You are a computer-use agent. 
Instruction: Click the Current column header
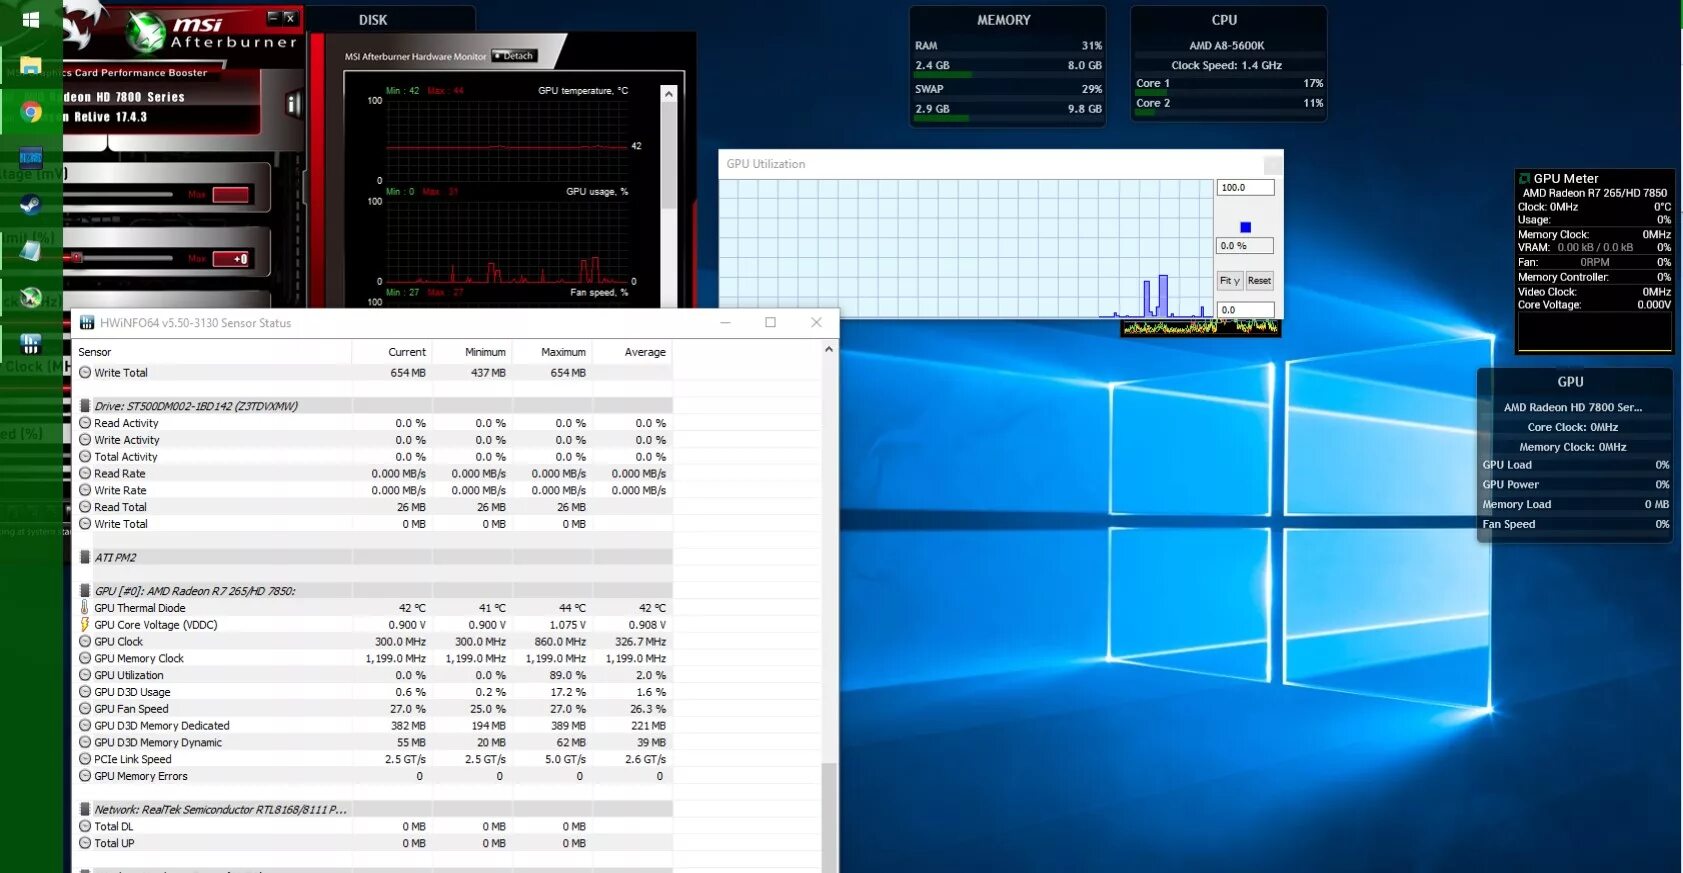coord(392,352)
